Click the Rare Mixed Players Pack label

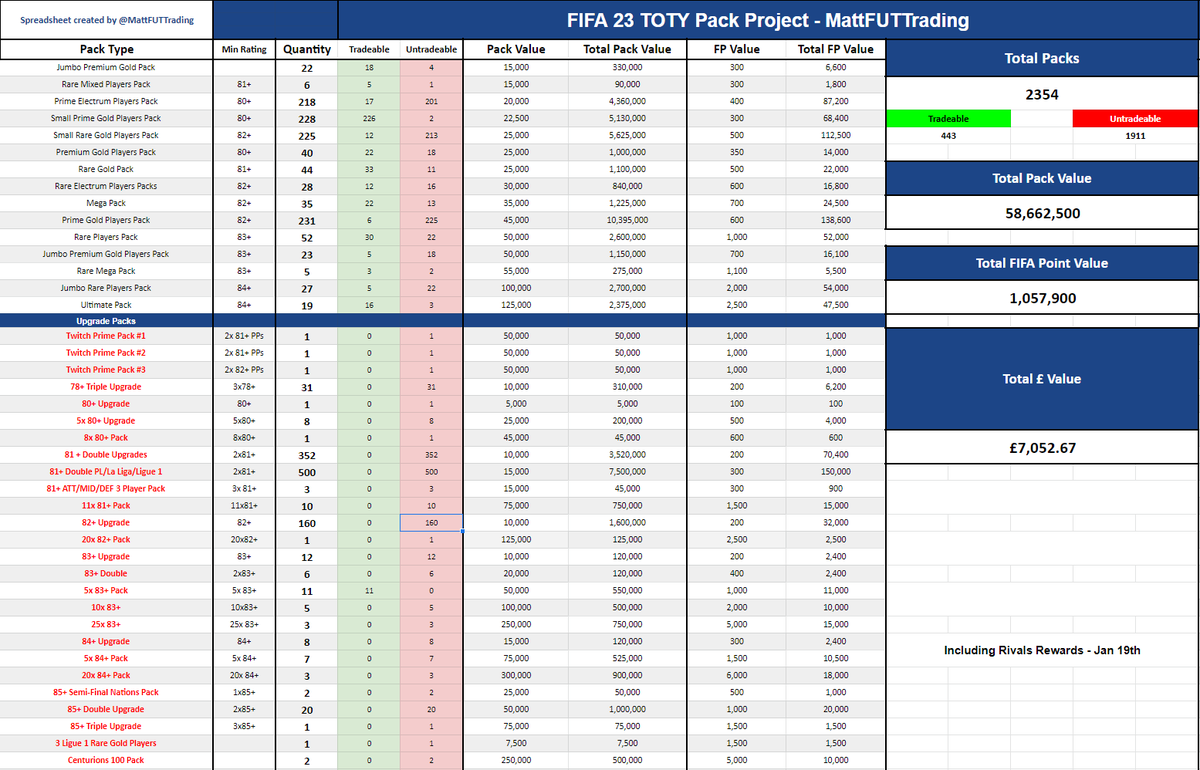(106, 84)
